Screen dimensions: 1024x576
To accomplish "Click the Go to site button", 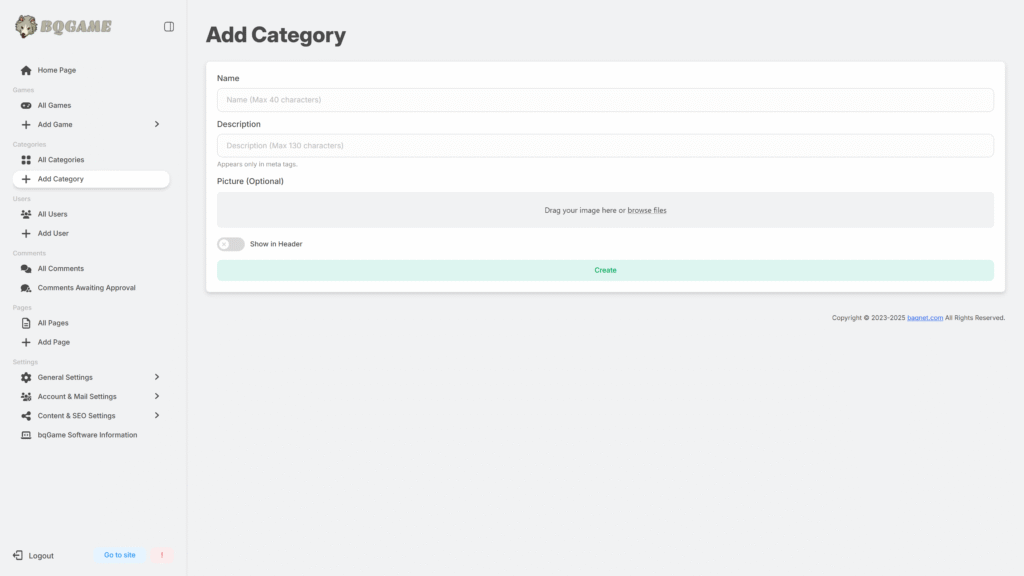I will (x=120, y=555).
